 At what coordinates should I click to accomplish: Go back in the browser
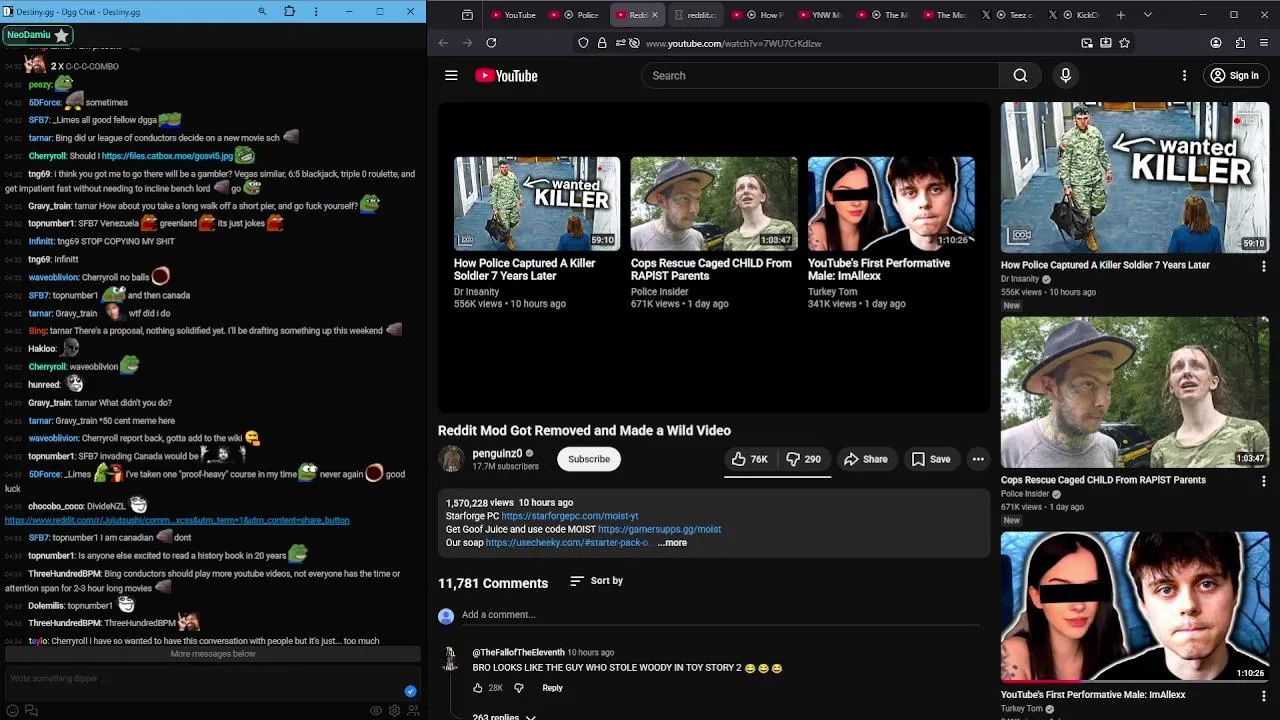click(443, 43)
